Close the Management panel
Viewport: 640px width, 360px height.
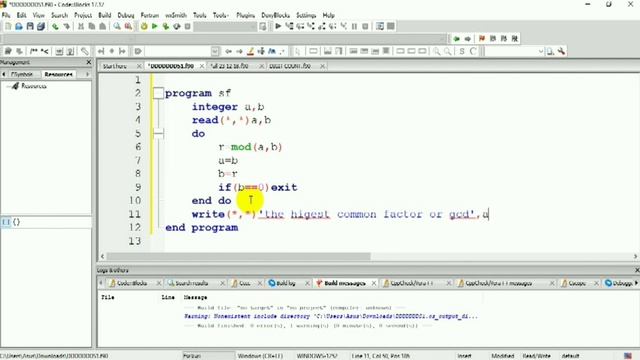(x=89, y=62)
